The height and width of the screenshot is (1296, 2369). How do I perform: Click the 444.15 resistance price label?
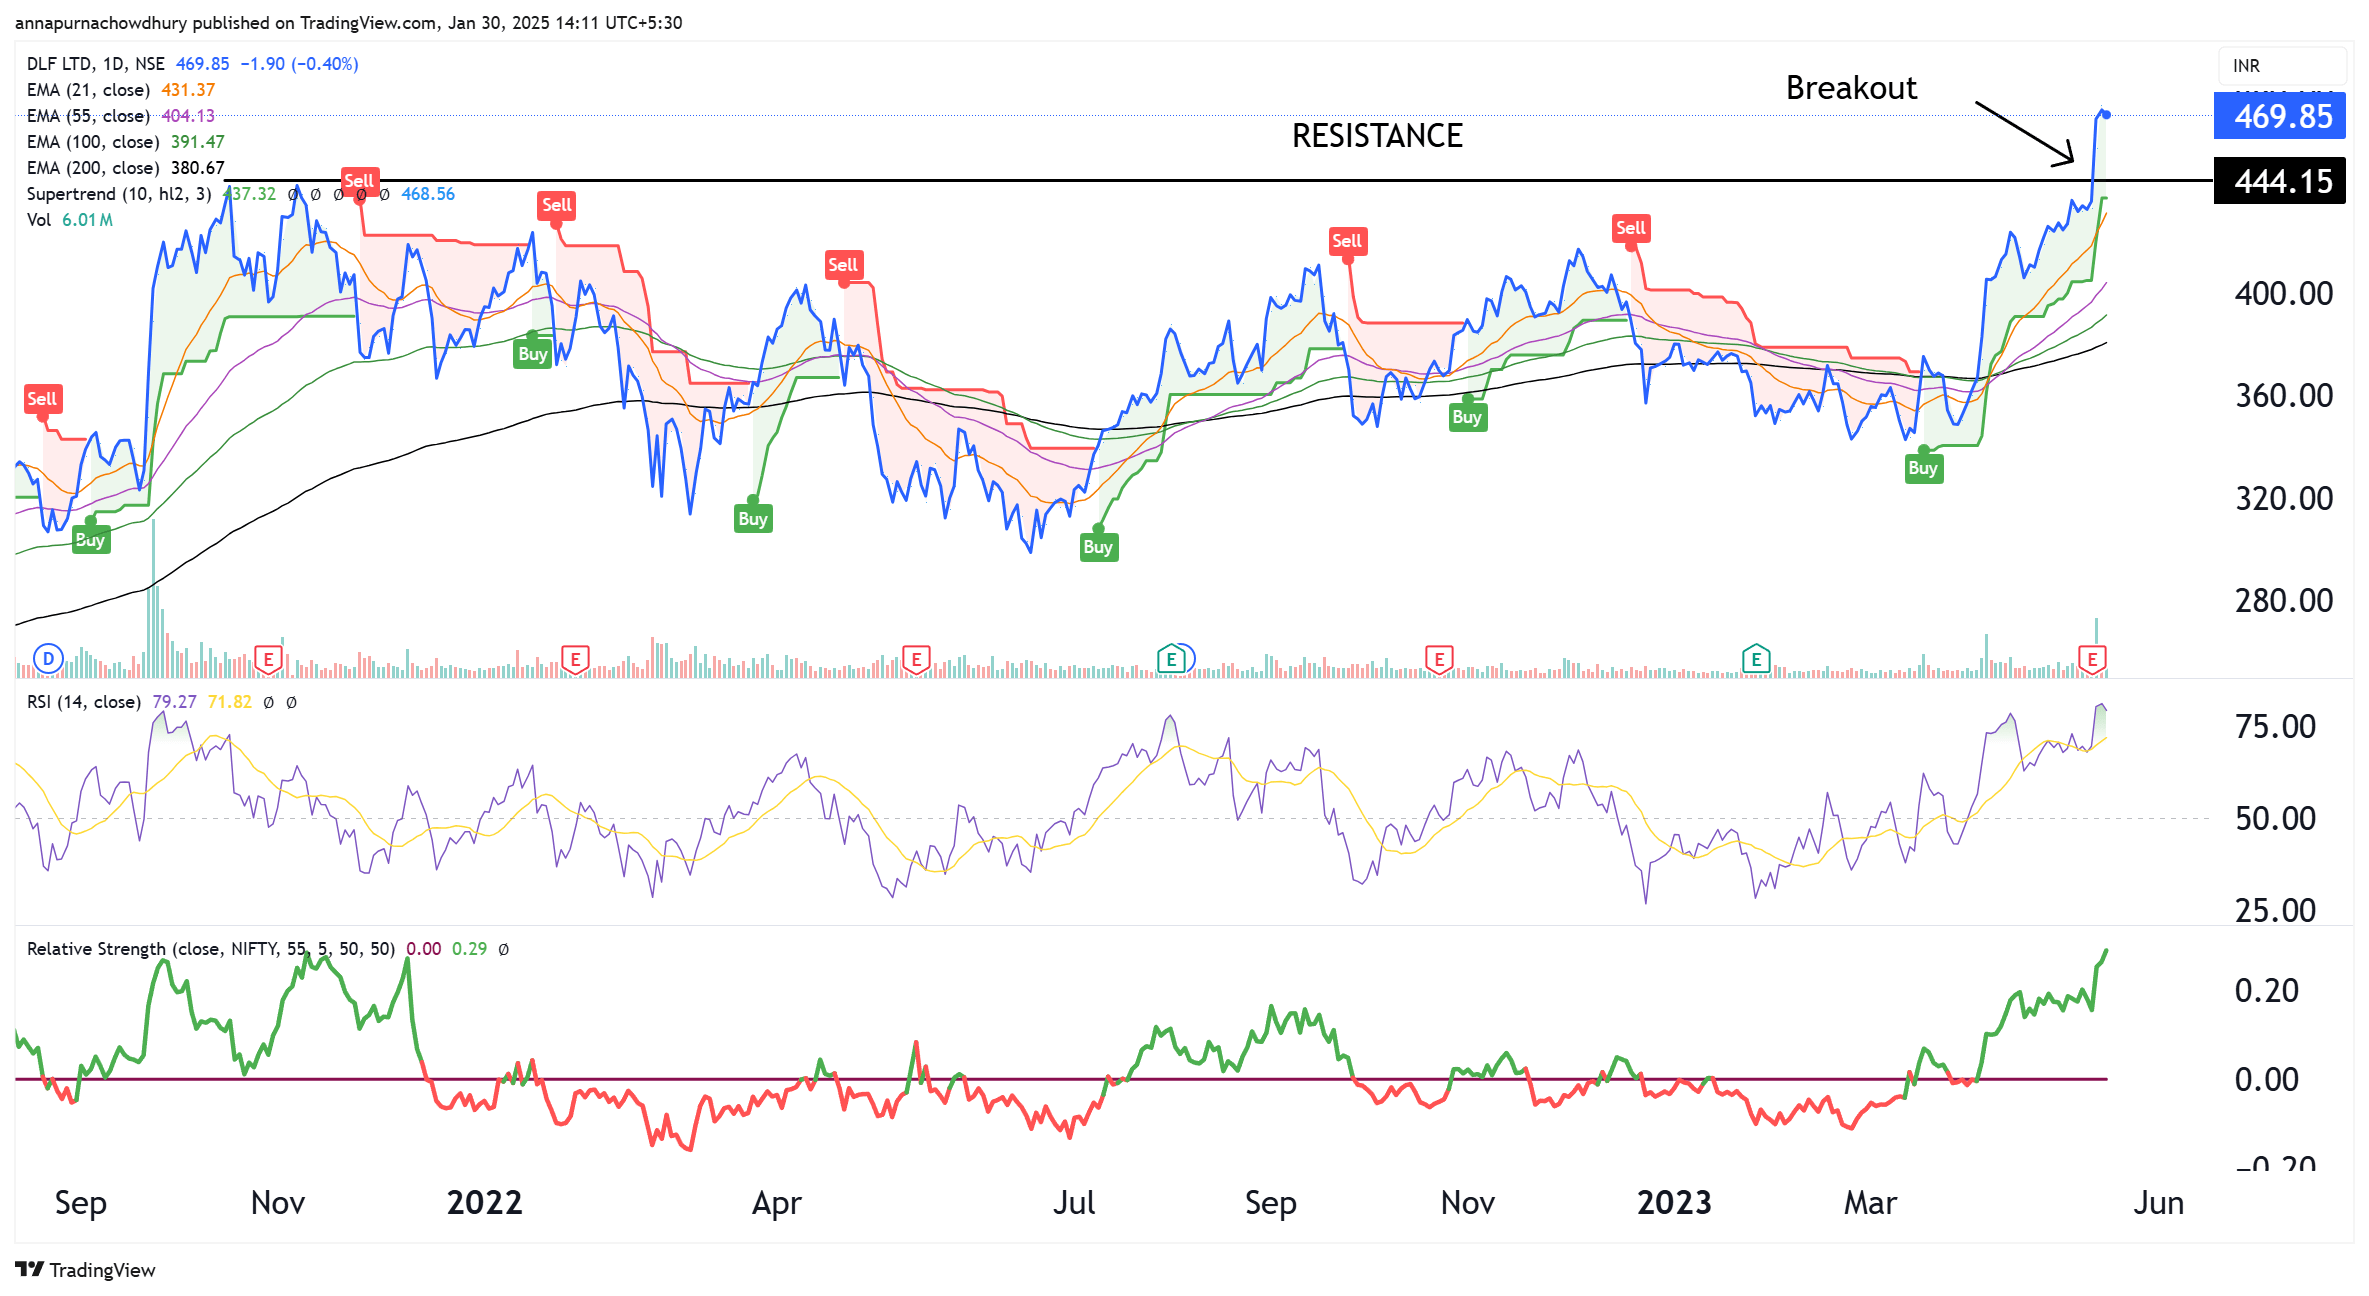(2282, 181)
